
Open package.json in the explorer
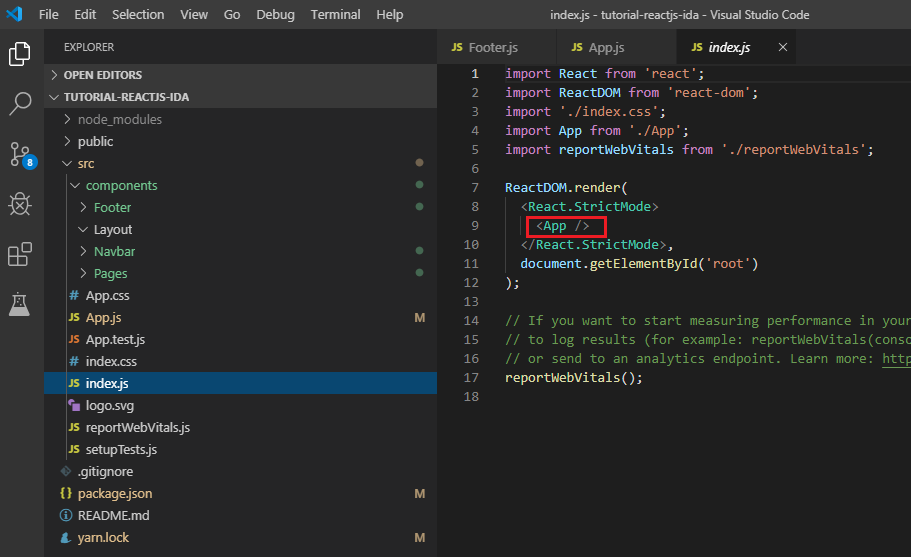click(241, 493)
